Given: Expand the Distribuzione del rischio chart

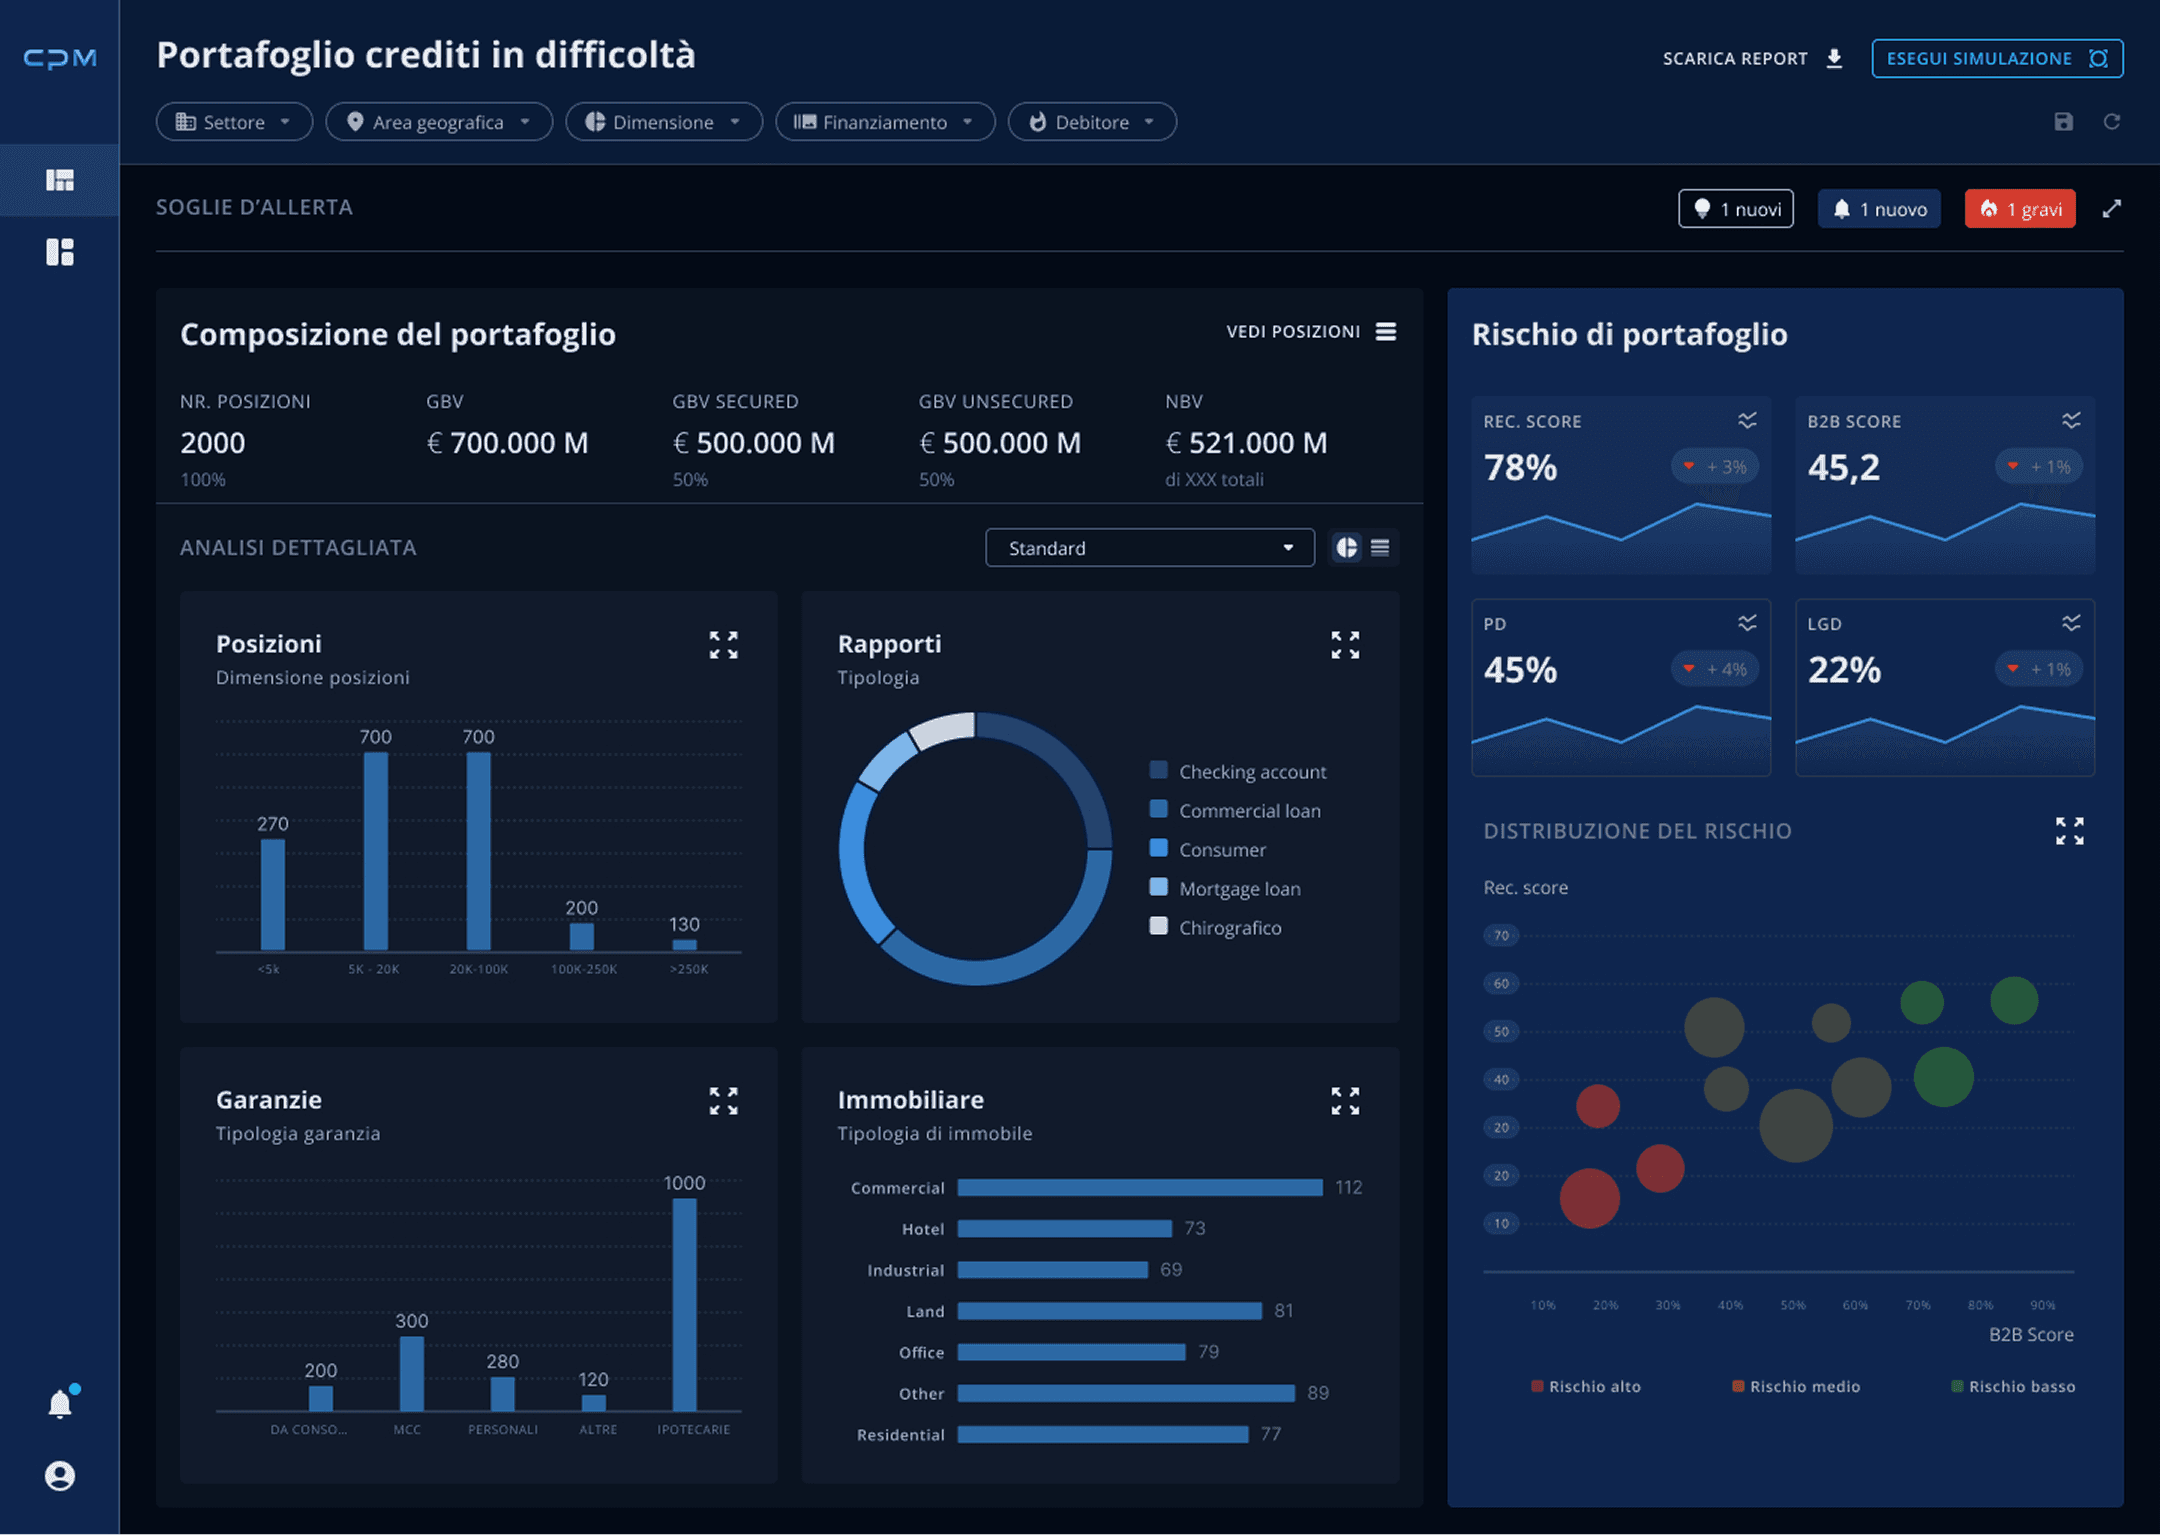Looking at the screenshot, I should pos(2069,831).
